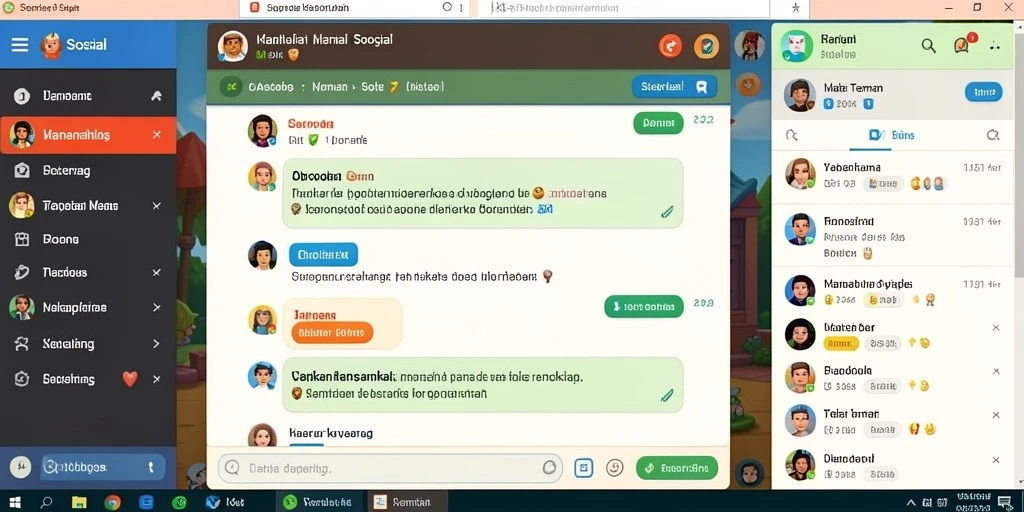Collapse the Demoant section caret

tap(156, 96)
